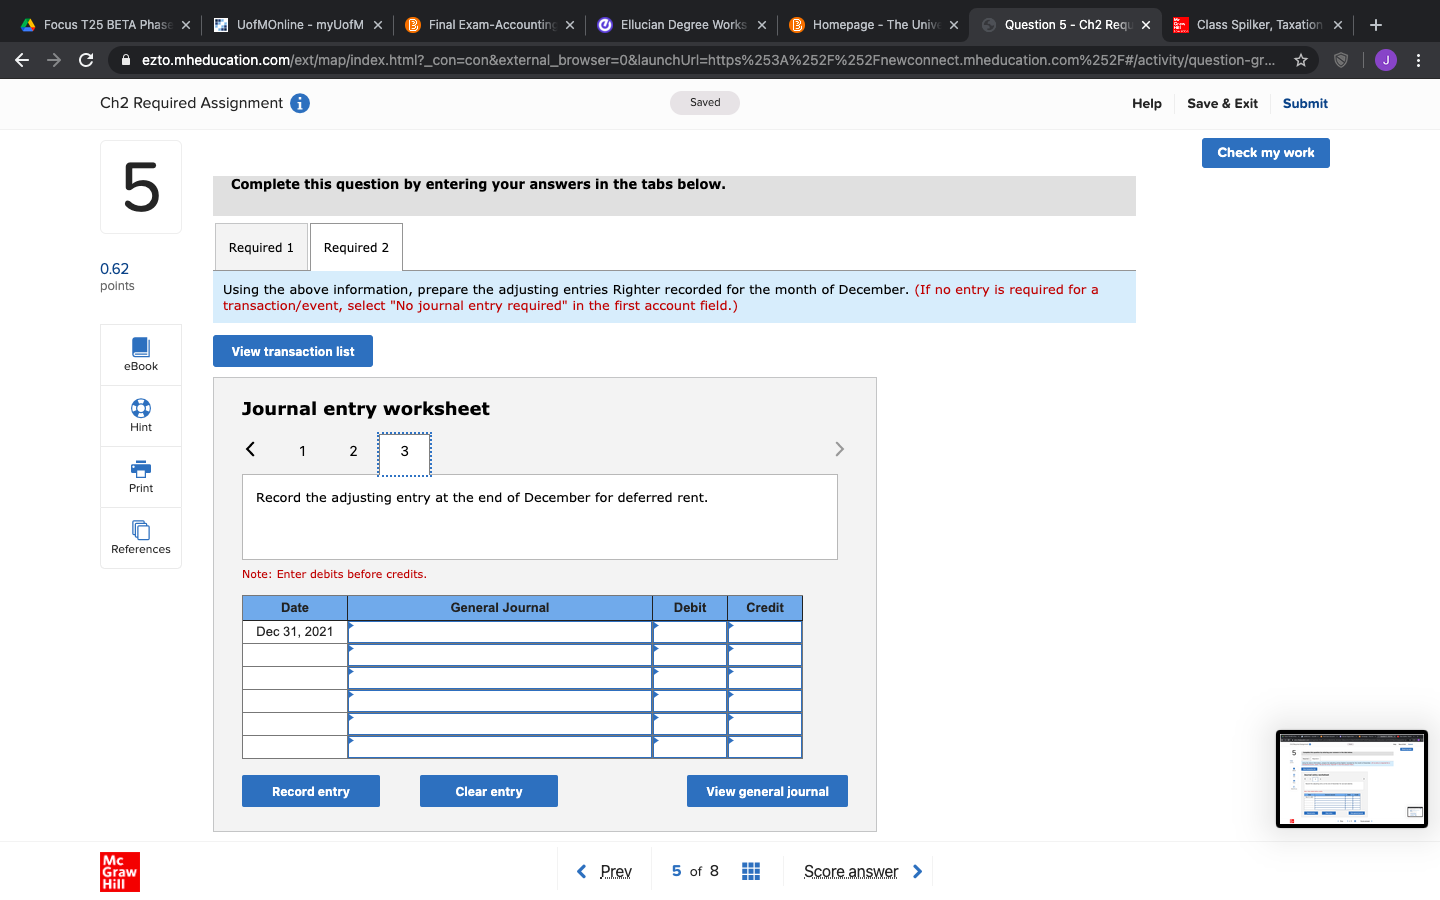This screenshot has height=900, width=1440.
Task: Click the next question arrow after Score answer
Action: click(x=918, y=871)
